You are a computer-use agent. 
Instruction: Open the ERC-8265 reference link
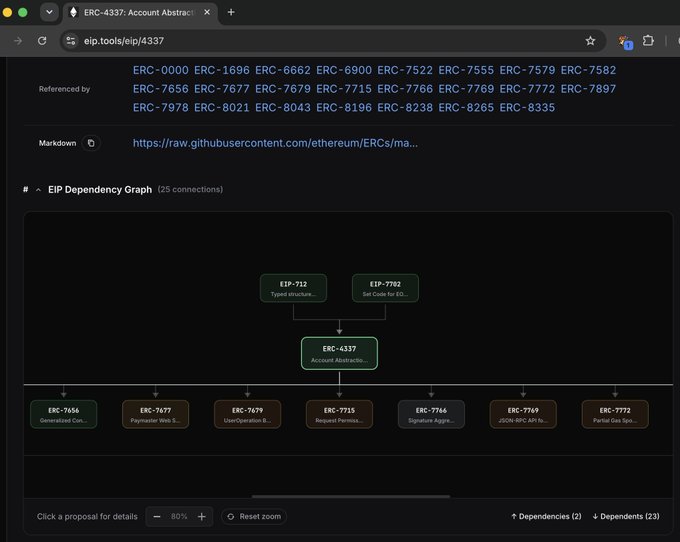point(466,108)
